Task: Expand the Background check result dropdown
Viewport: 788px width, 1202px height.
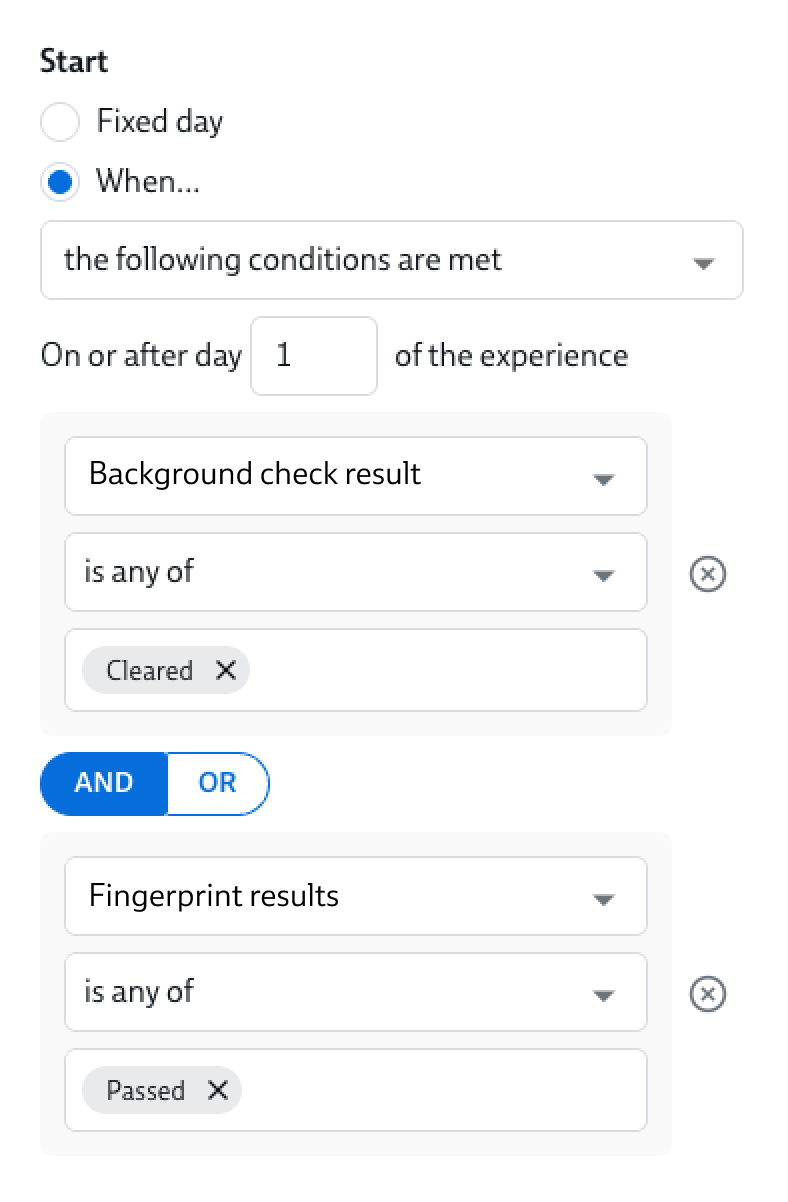Action: [355, 474]
